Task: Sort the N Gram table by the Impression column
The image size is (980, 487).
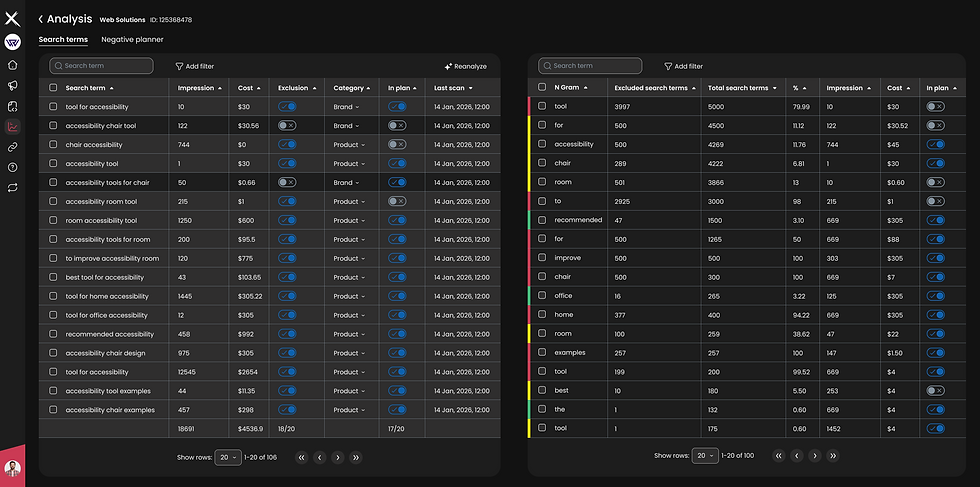Action: pos(849,88)
